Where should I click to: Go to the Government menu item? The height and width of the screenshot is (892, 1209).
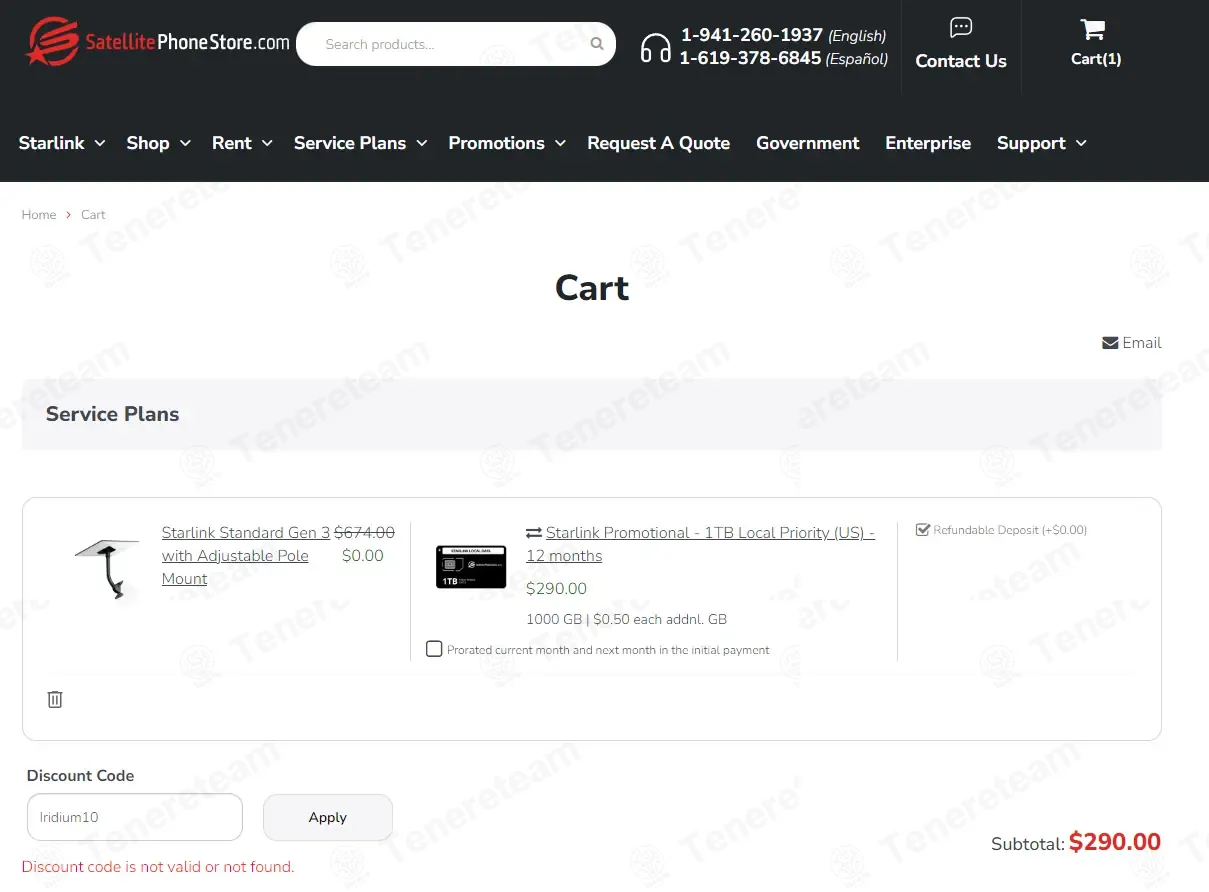point(807,143)
